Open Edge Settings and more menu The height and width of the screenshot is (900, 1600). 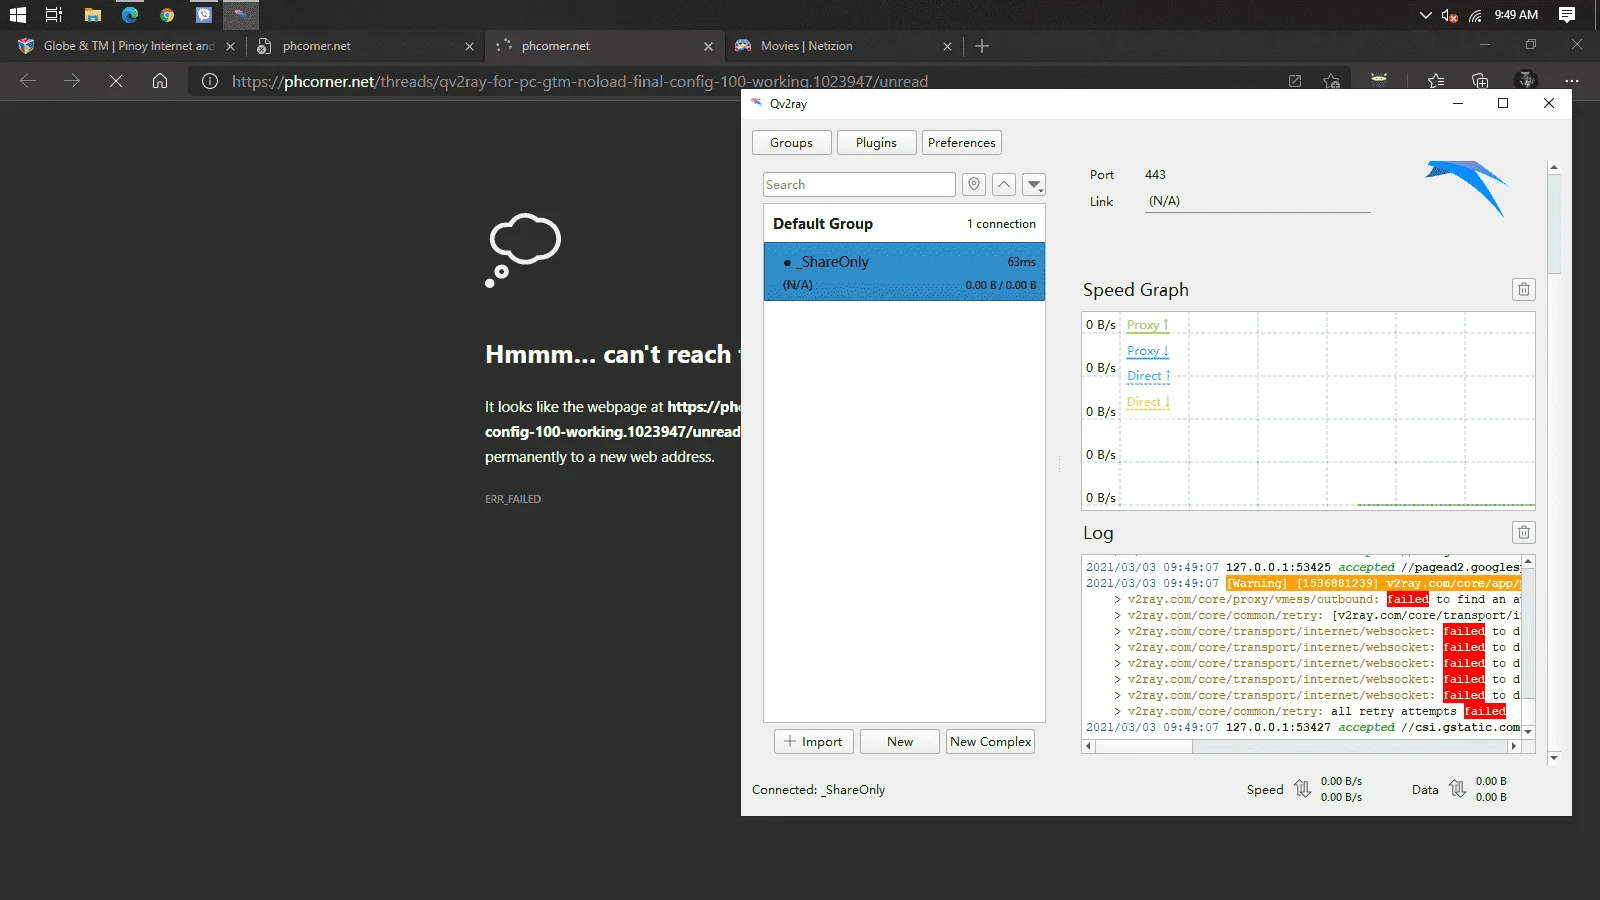(1572, 81)
